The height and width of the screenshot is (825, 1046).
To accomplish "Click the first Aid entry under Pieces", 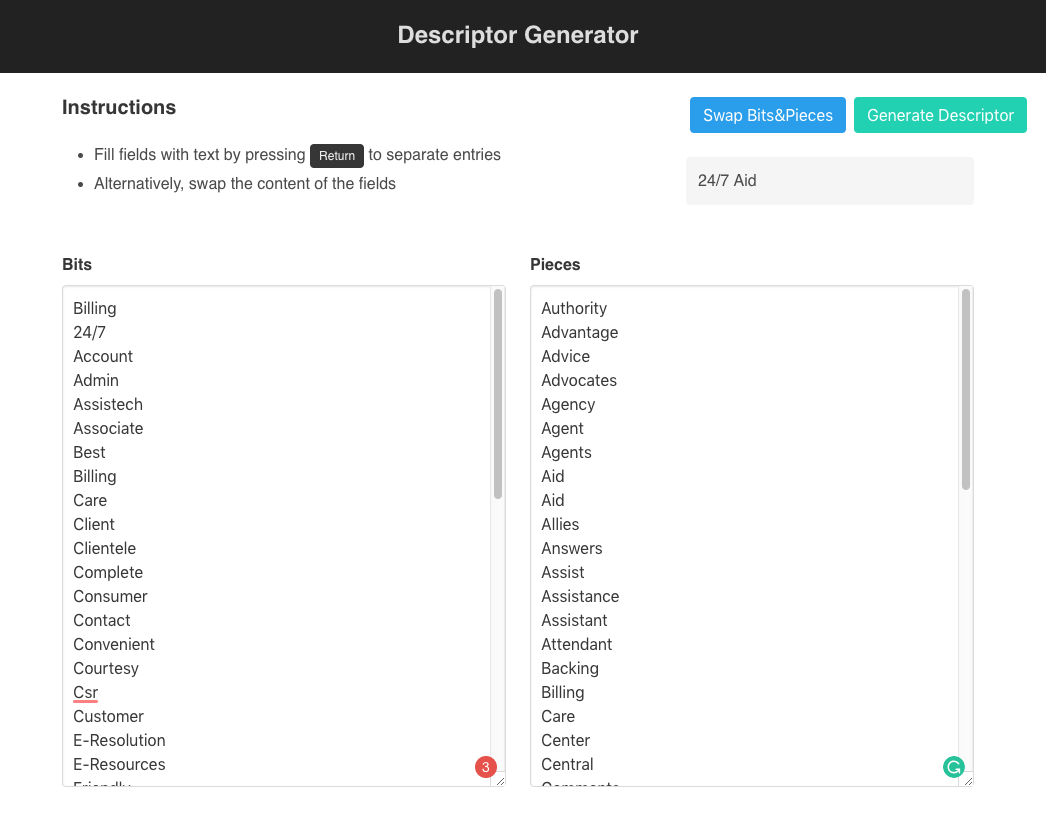I will tap(553, 476).
